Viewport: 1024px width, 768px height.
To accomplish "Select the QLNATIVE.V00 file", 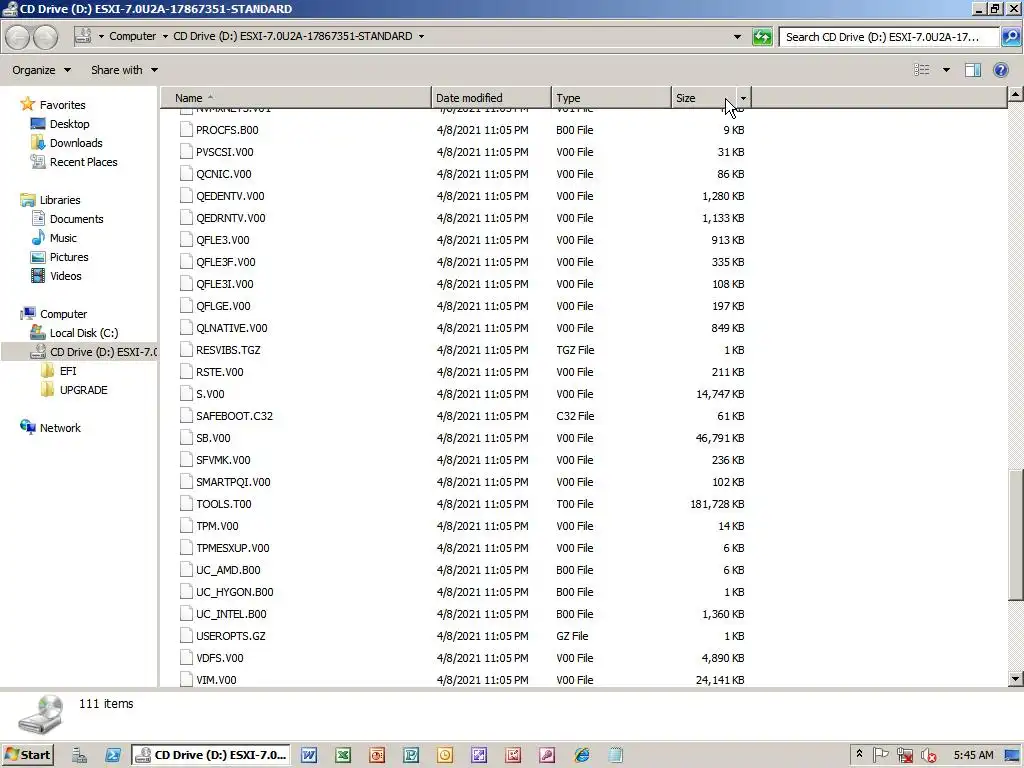I will [x=232, y=328].
